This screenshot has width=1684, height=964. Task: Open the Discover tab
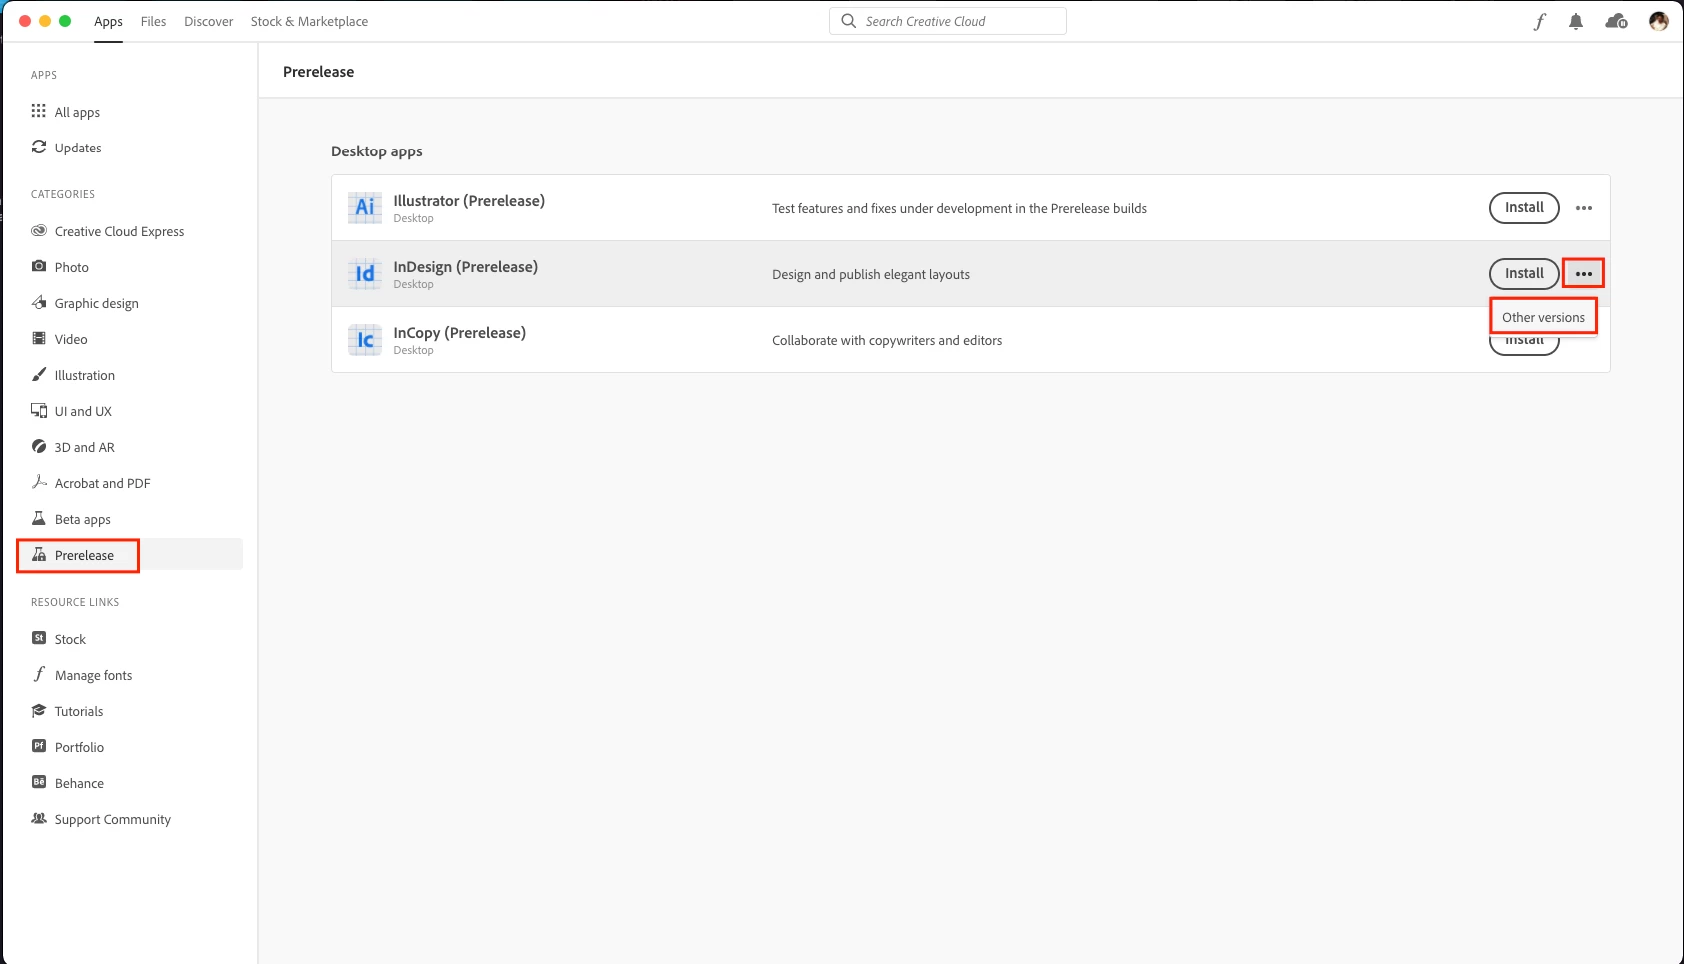[208, 21]
